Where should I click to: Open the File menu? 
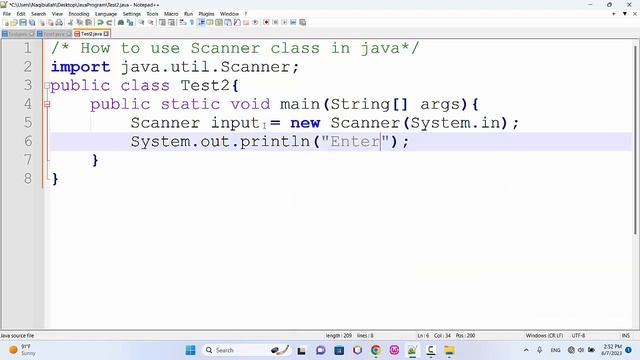[7, 14]
